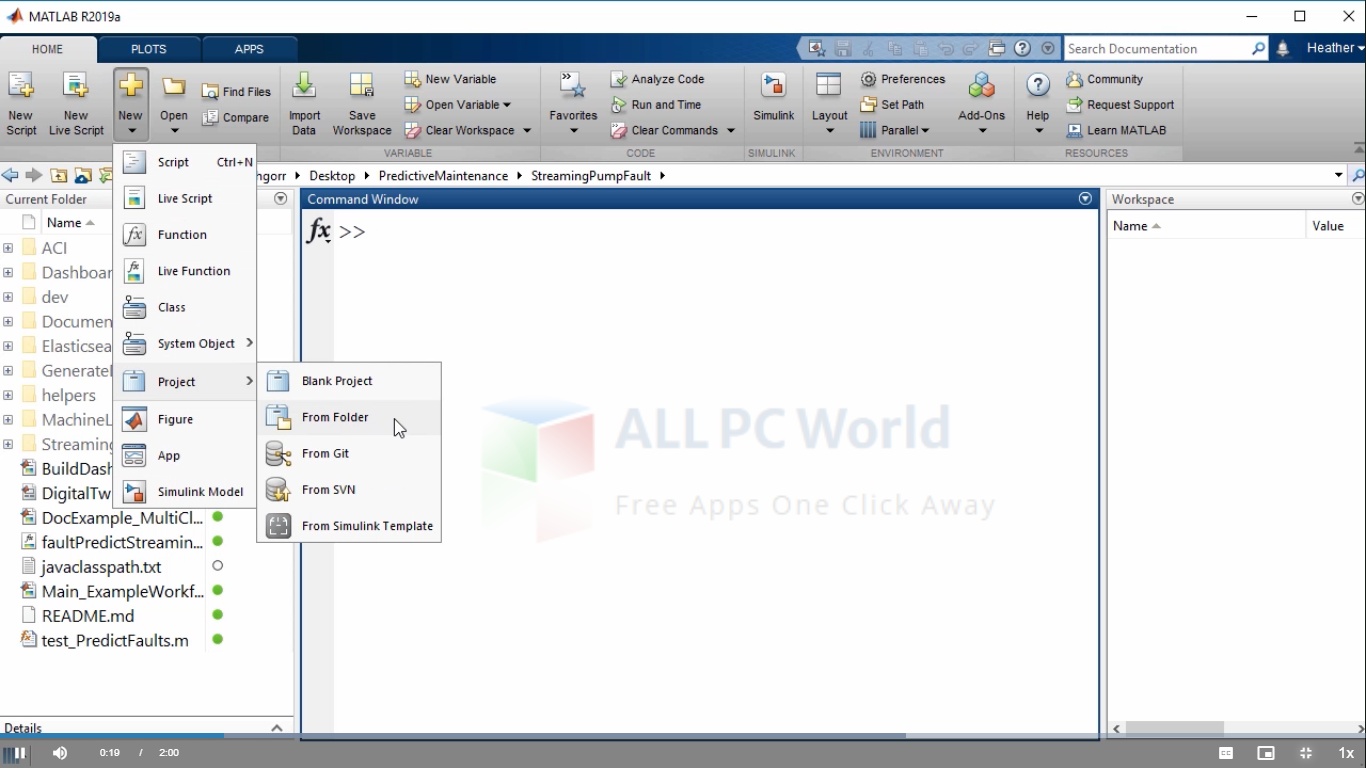This screenshot has height=768, width=1366.
Task: Select From Folder in the Project submenu
Action: [x=349, y=417]
